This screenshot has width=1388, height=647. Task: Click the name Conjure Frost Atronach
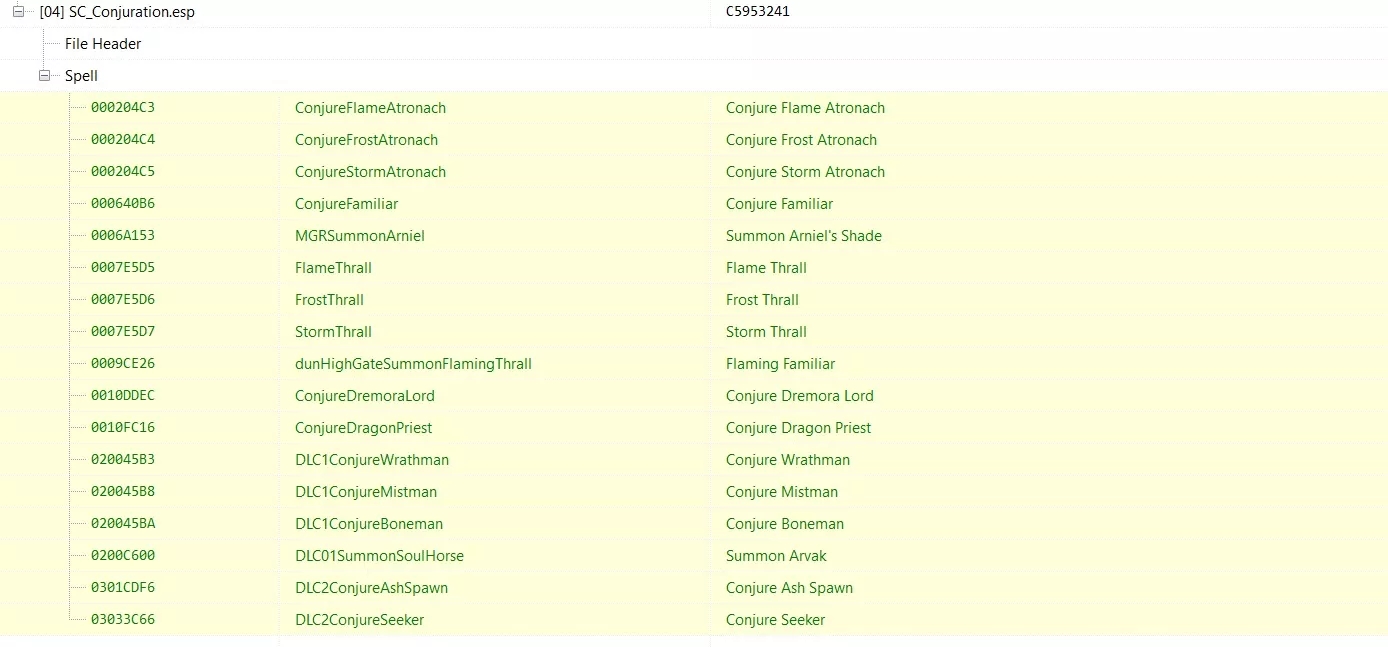tap(801, 140)
